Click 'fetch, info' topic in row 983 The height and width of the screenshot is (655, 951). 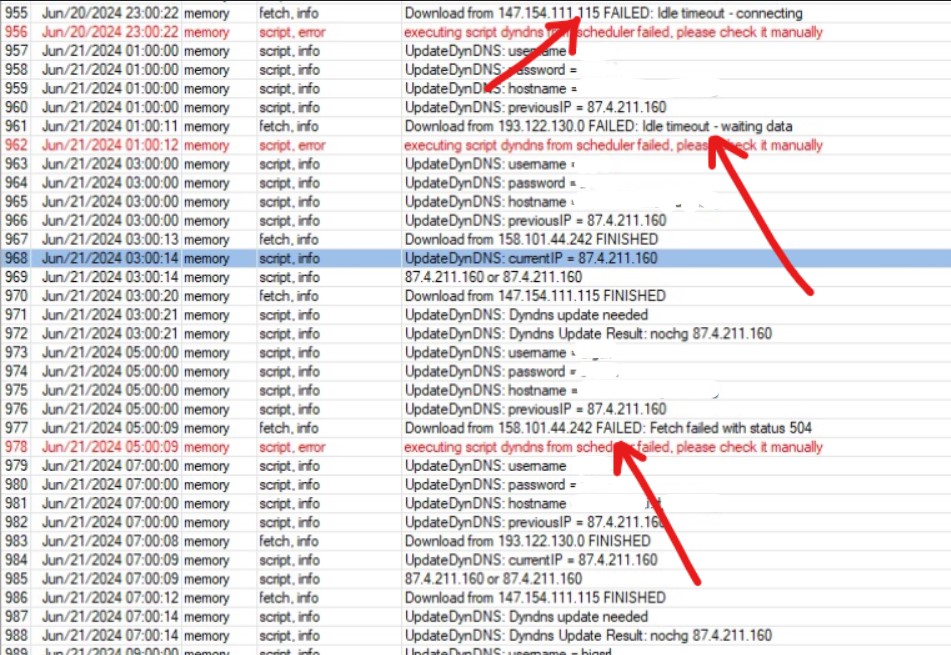(289, 540)
